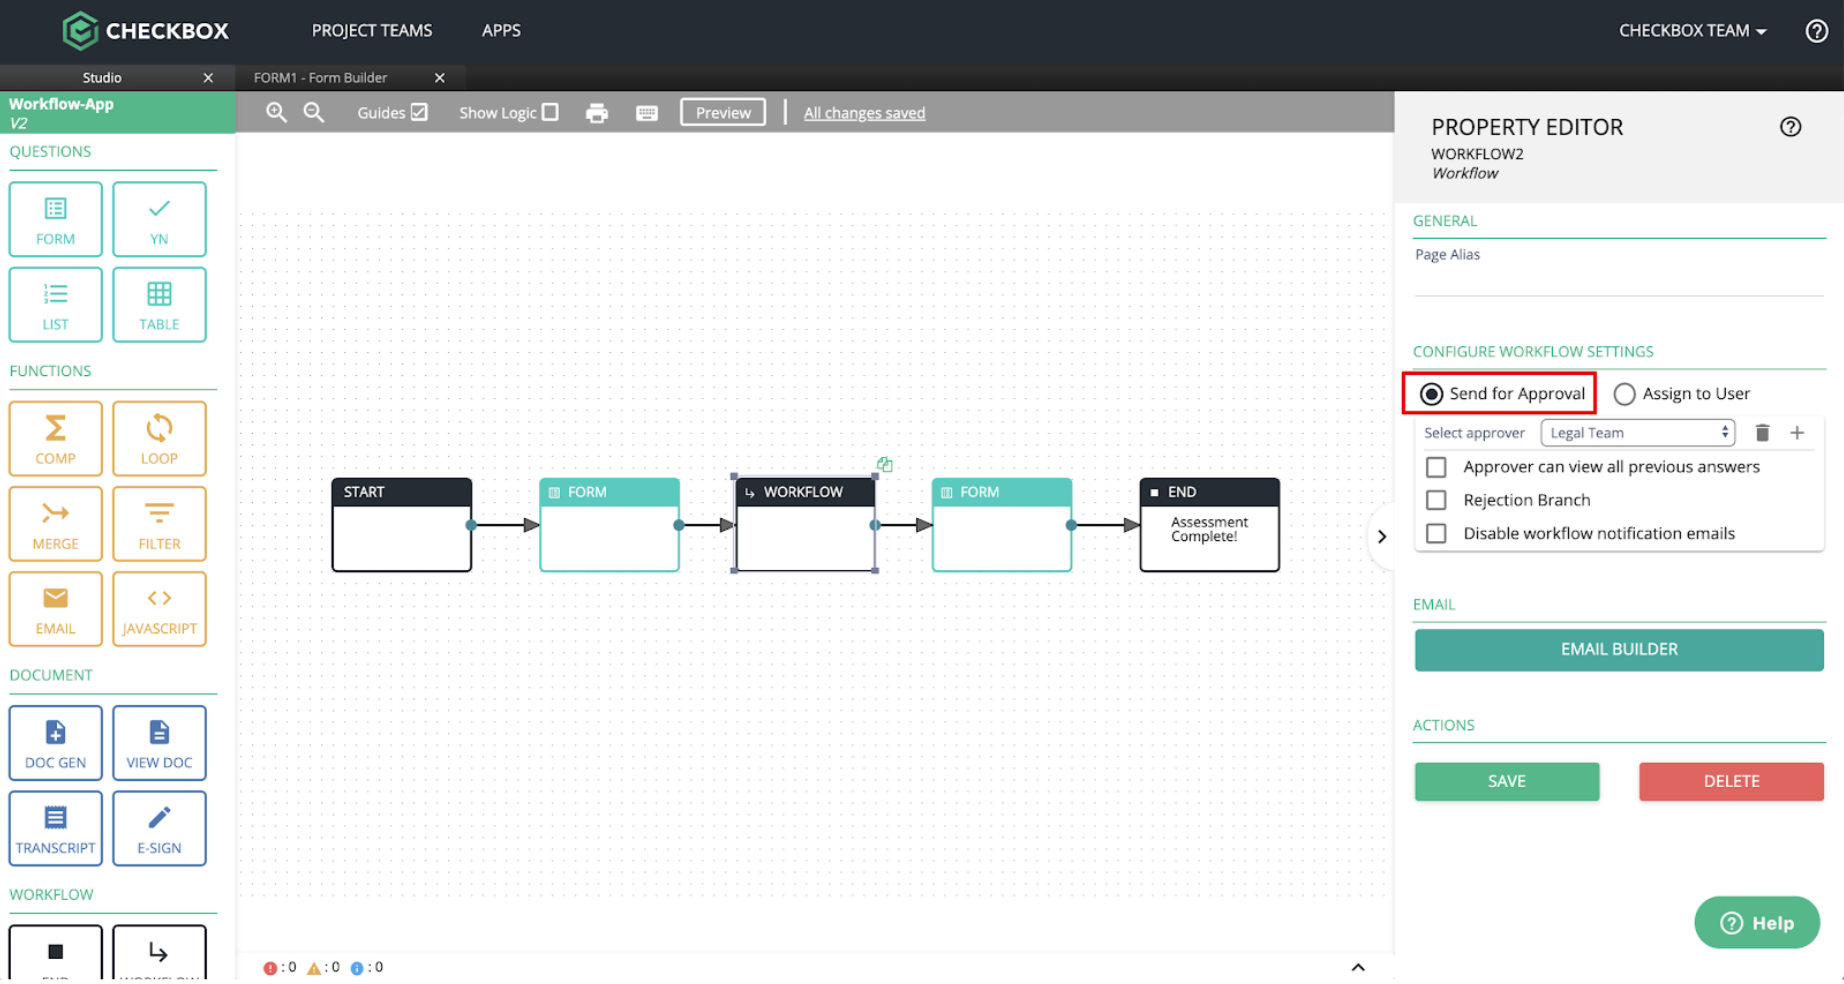
Task: Click the All changes saved link
Action: [x=865, y=113]
